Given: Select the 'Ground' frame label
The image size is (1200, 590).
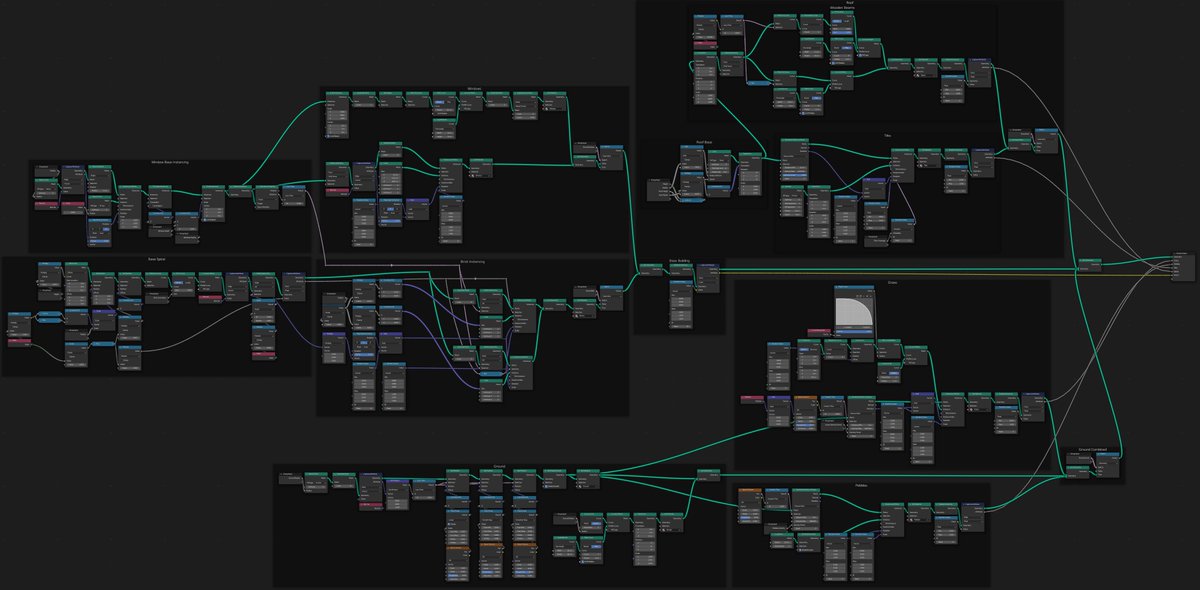Looking at the screenshot, I should (x=499, y=466).
